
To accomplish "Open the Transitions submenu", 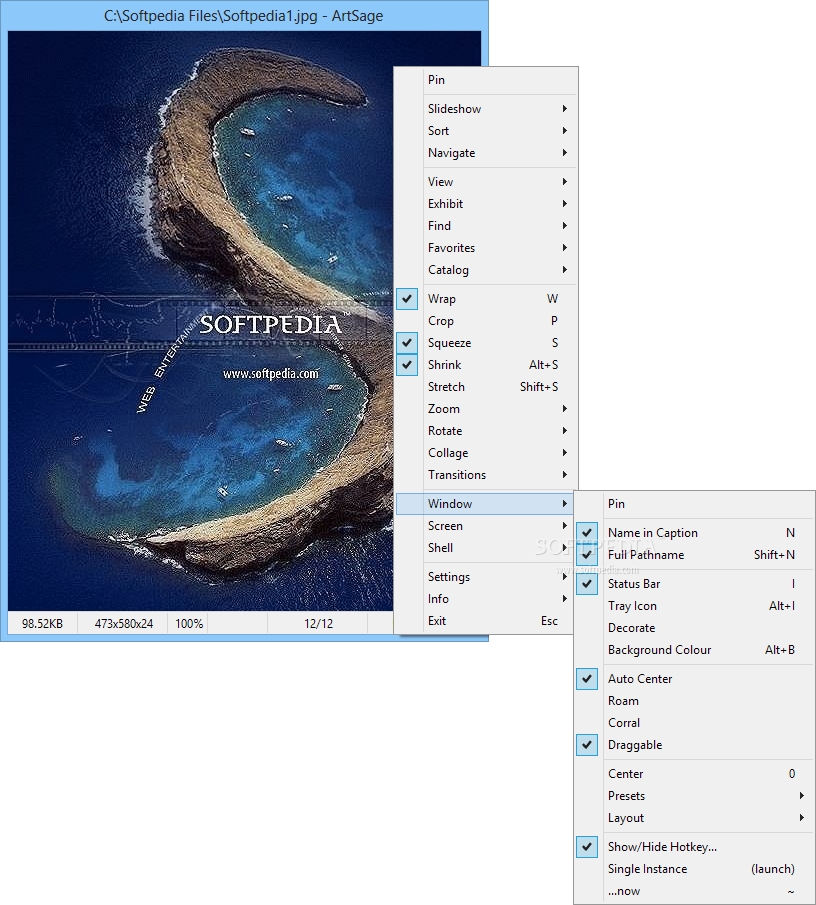I will click(486, 474).
